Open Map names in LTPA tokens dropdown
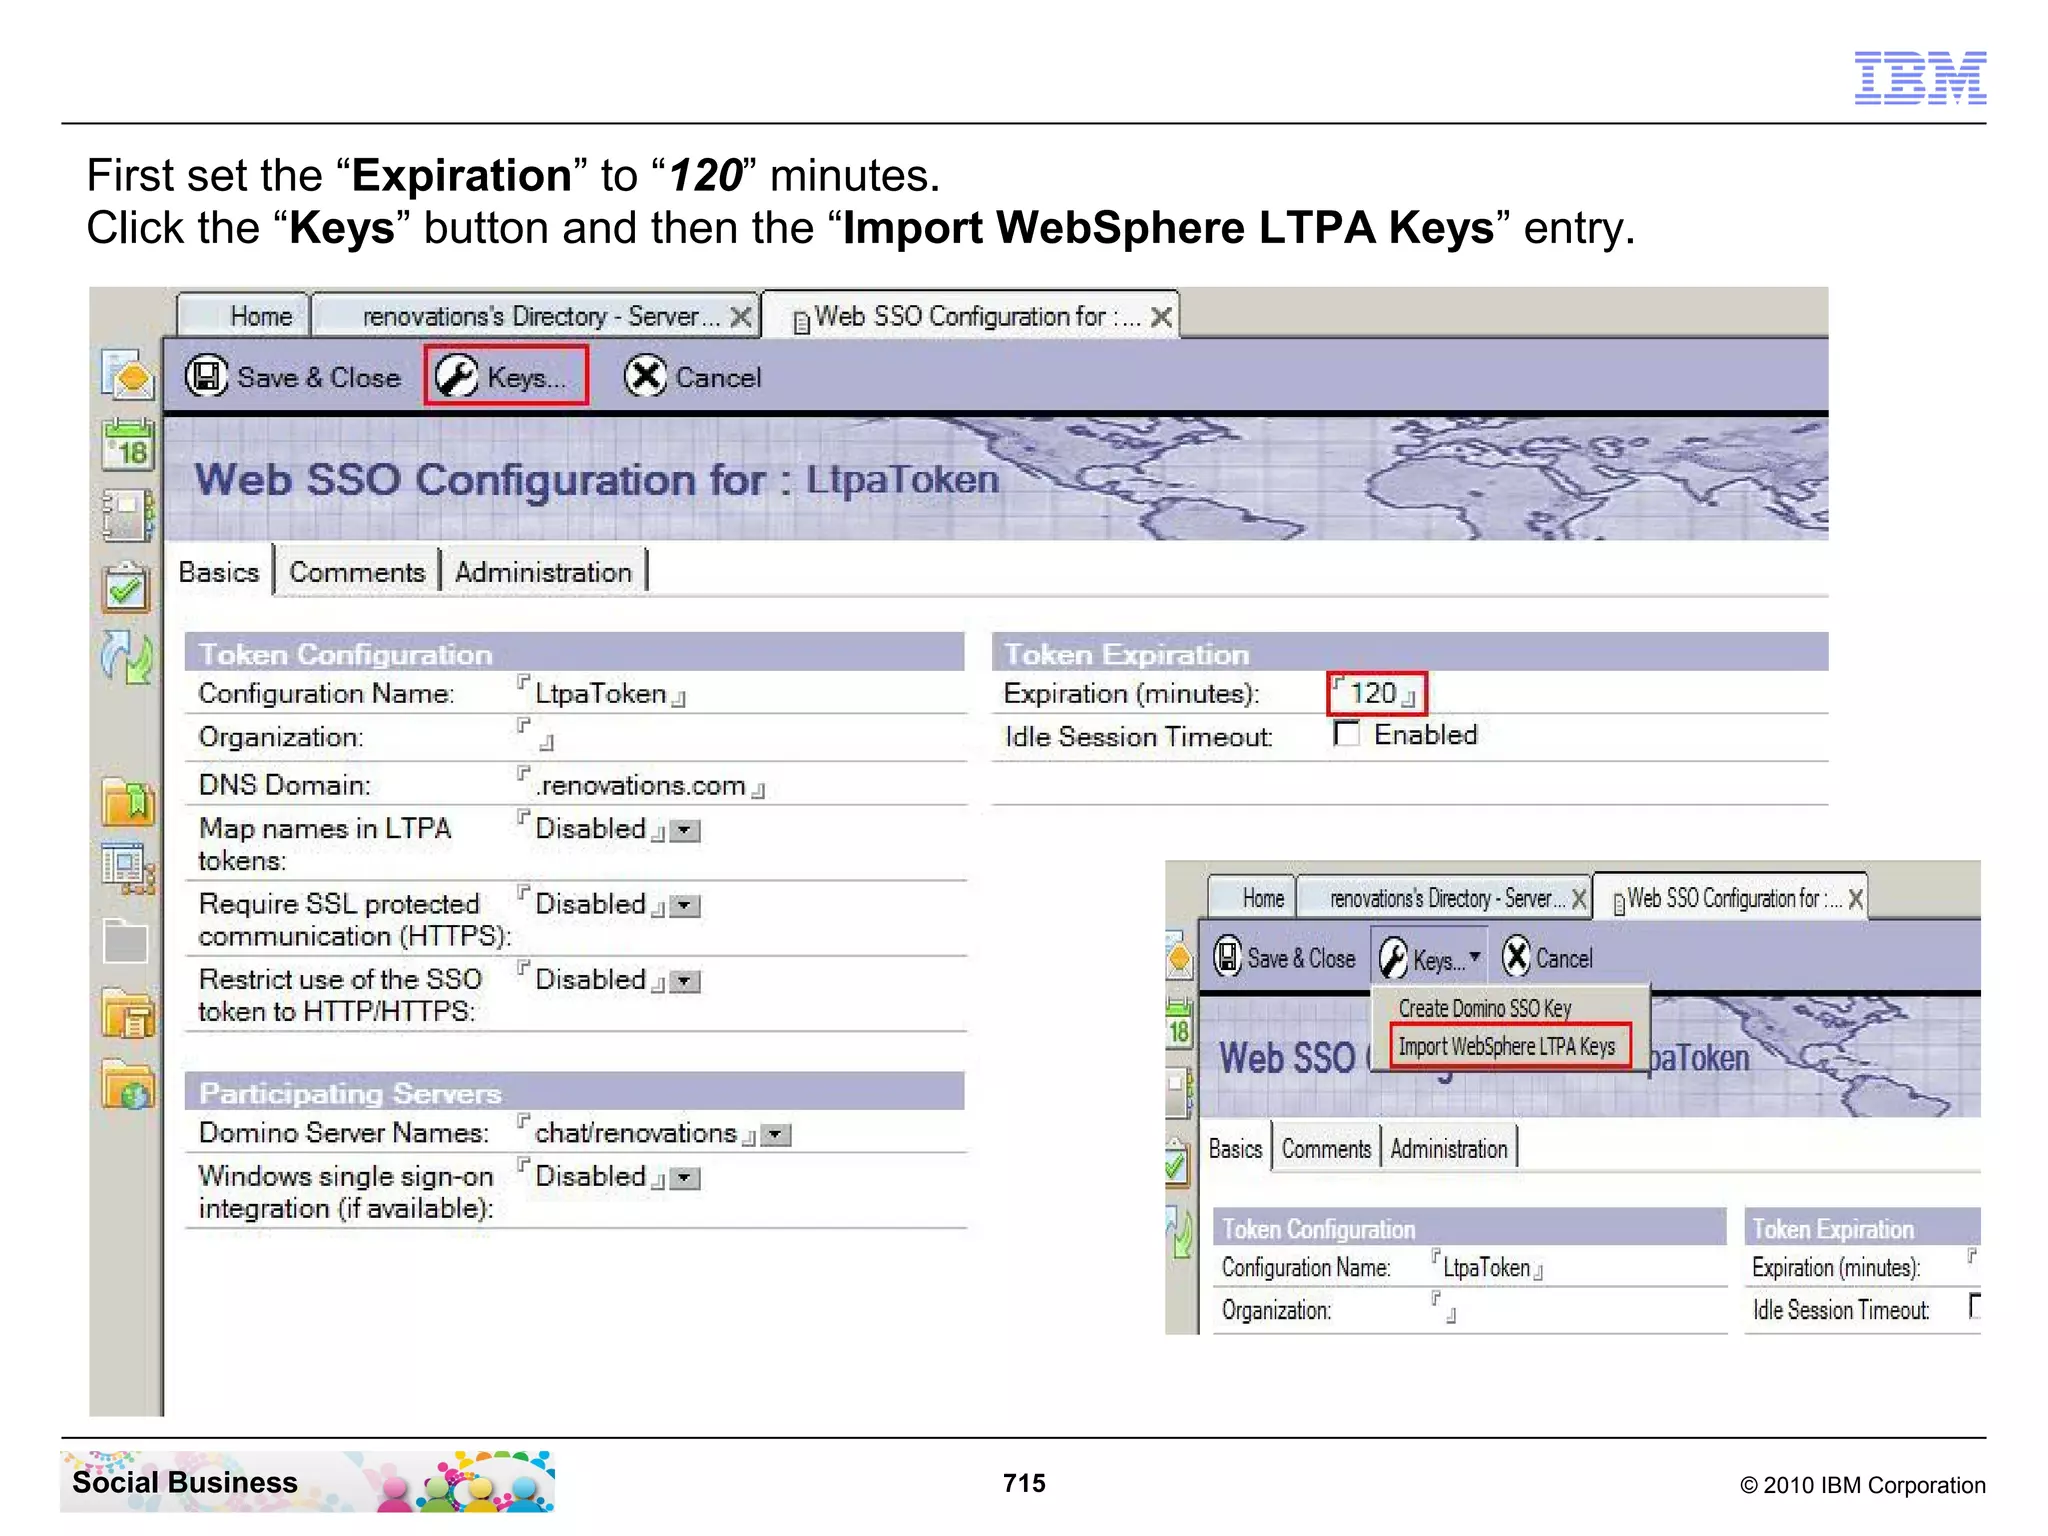2048x1536 pixels. coord(685,830)
